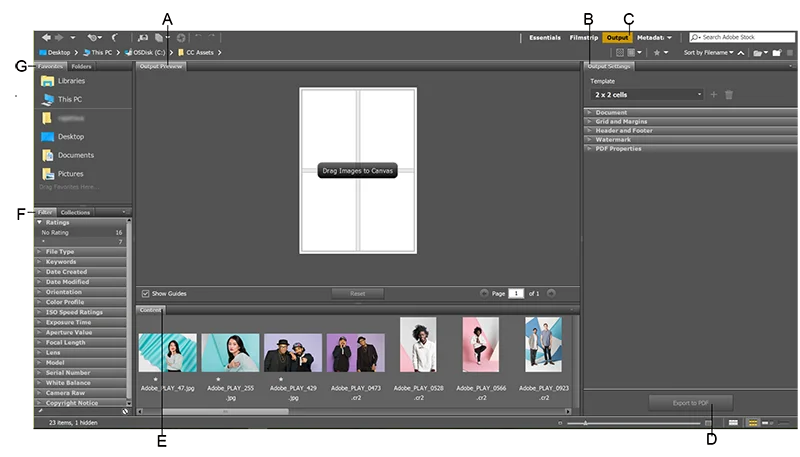Switch to the Filmstrip workspace
800x457 pixels.
pyautogui.click(x=584, y=38)
